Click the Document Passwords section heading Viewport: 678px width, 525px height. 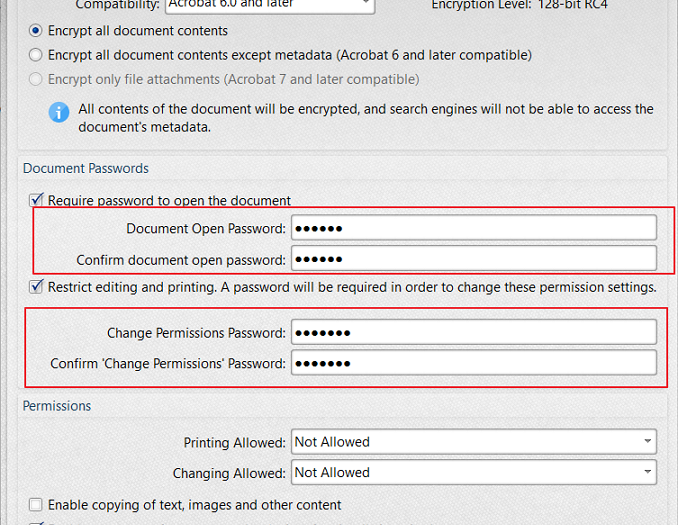[86, 168]
